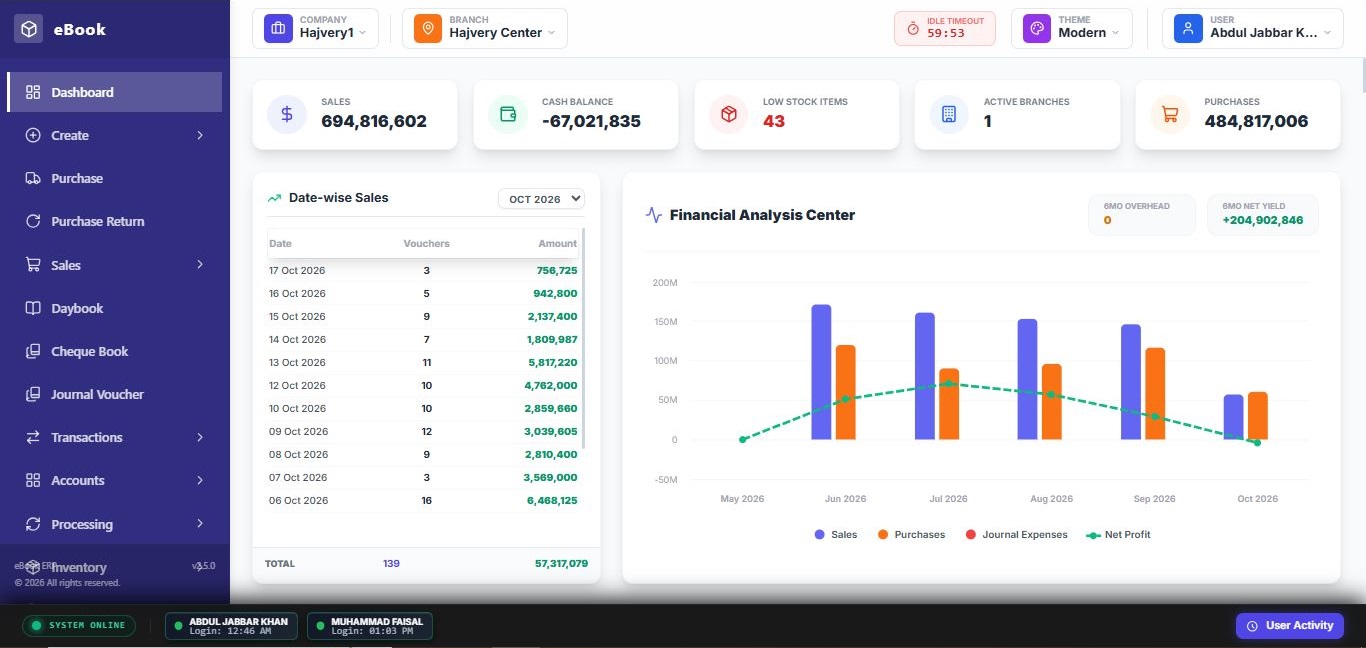Click the Date-wise Sales trend icon
Screen dimensions: 1366x648
tap(275, 198)
